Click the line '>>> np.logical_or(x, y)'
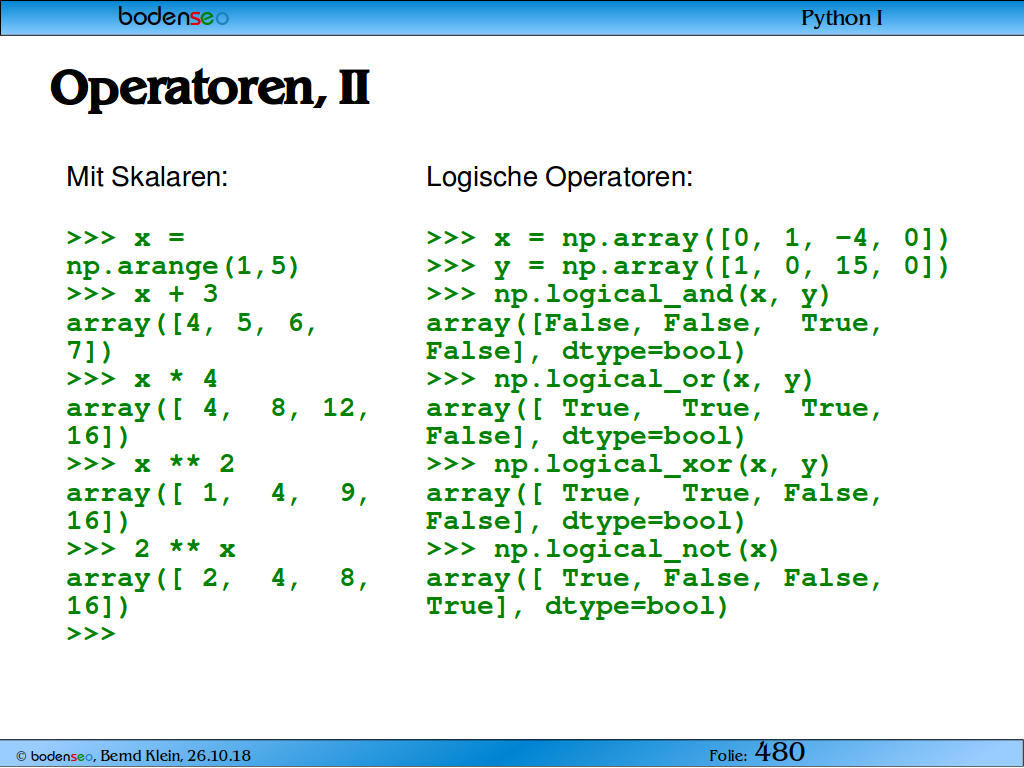This screenshot has width=1024, height=768. [620, 379]
